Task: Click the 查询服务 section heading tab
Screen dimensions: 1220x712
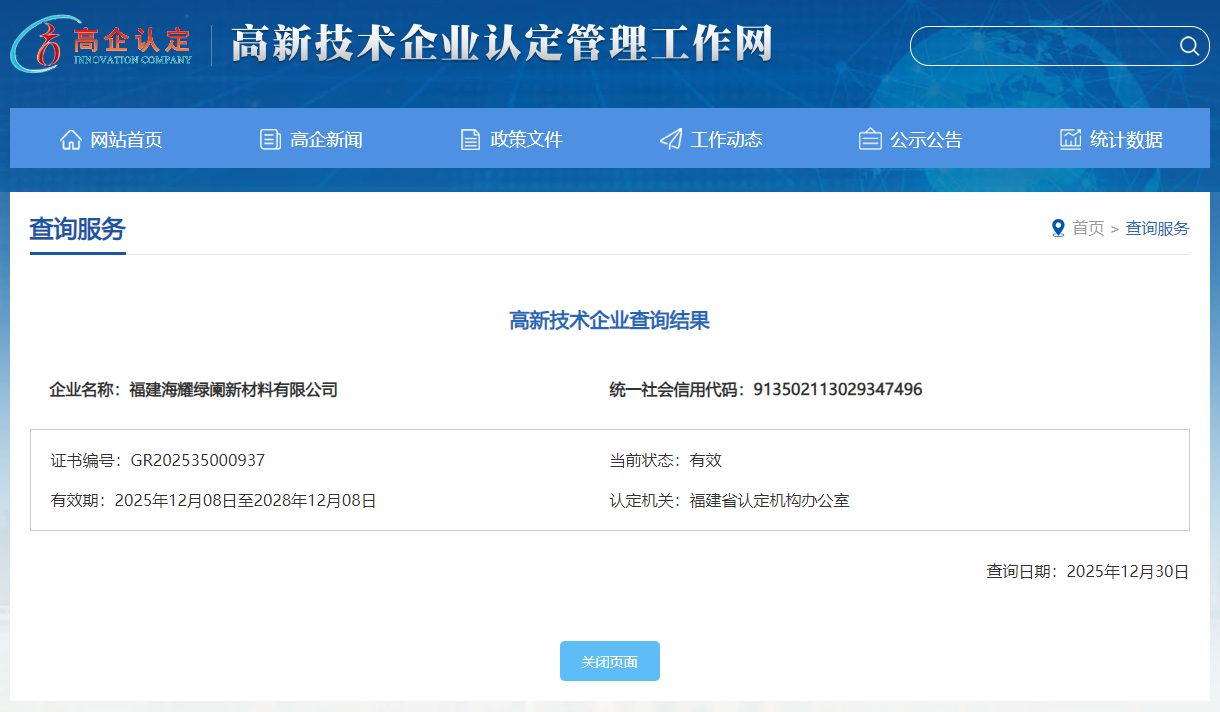Action: click(x=78, y=229)
